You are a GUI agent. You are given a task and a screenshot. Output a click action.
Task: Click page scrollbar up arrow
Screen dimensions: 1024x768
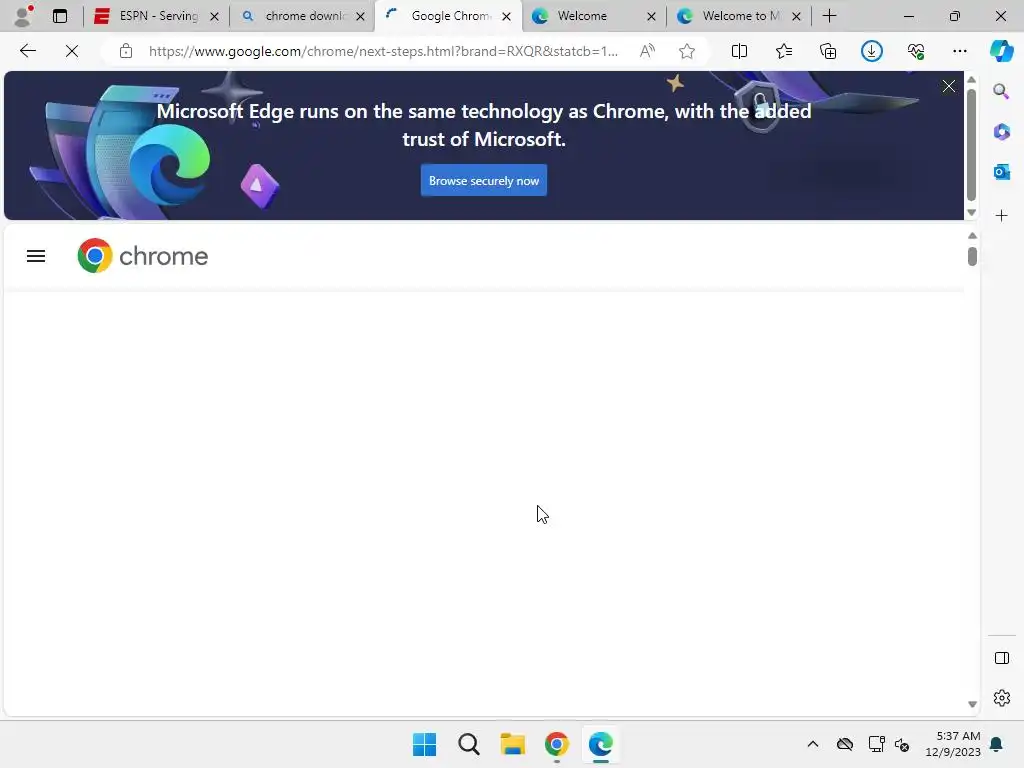click(x=972, y=236)
